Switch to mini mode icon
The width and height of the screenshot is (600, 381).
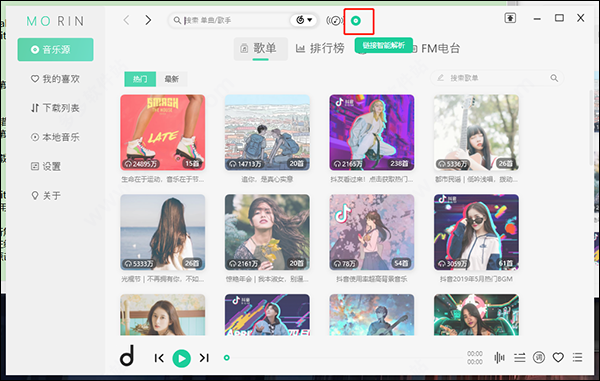(x=510, y=18)
